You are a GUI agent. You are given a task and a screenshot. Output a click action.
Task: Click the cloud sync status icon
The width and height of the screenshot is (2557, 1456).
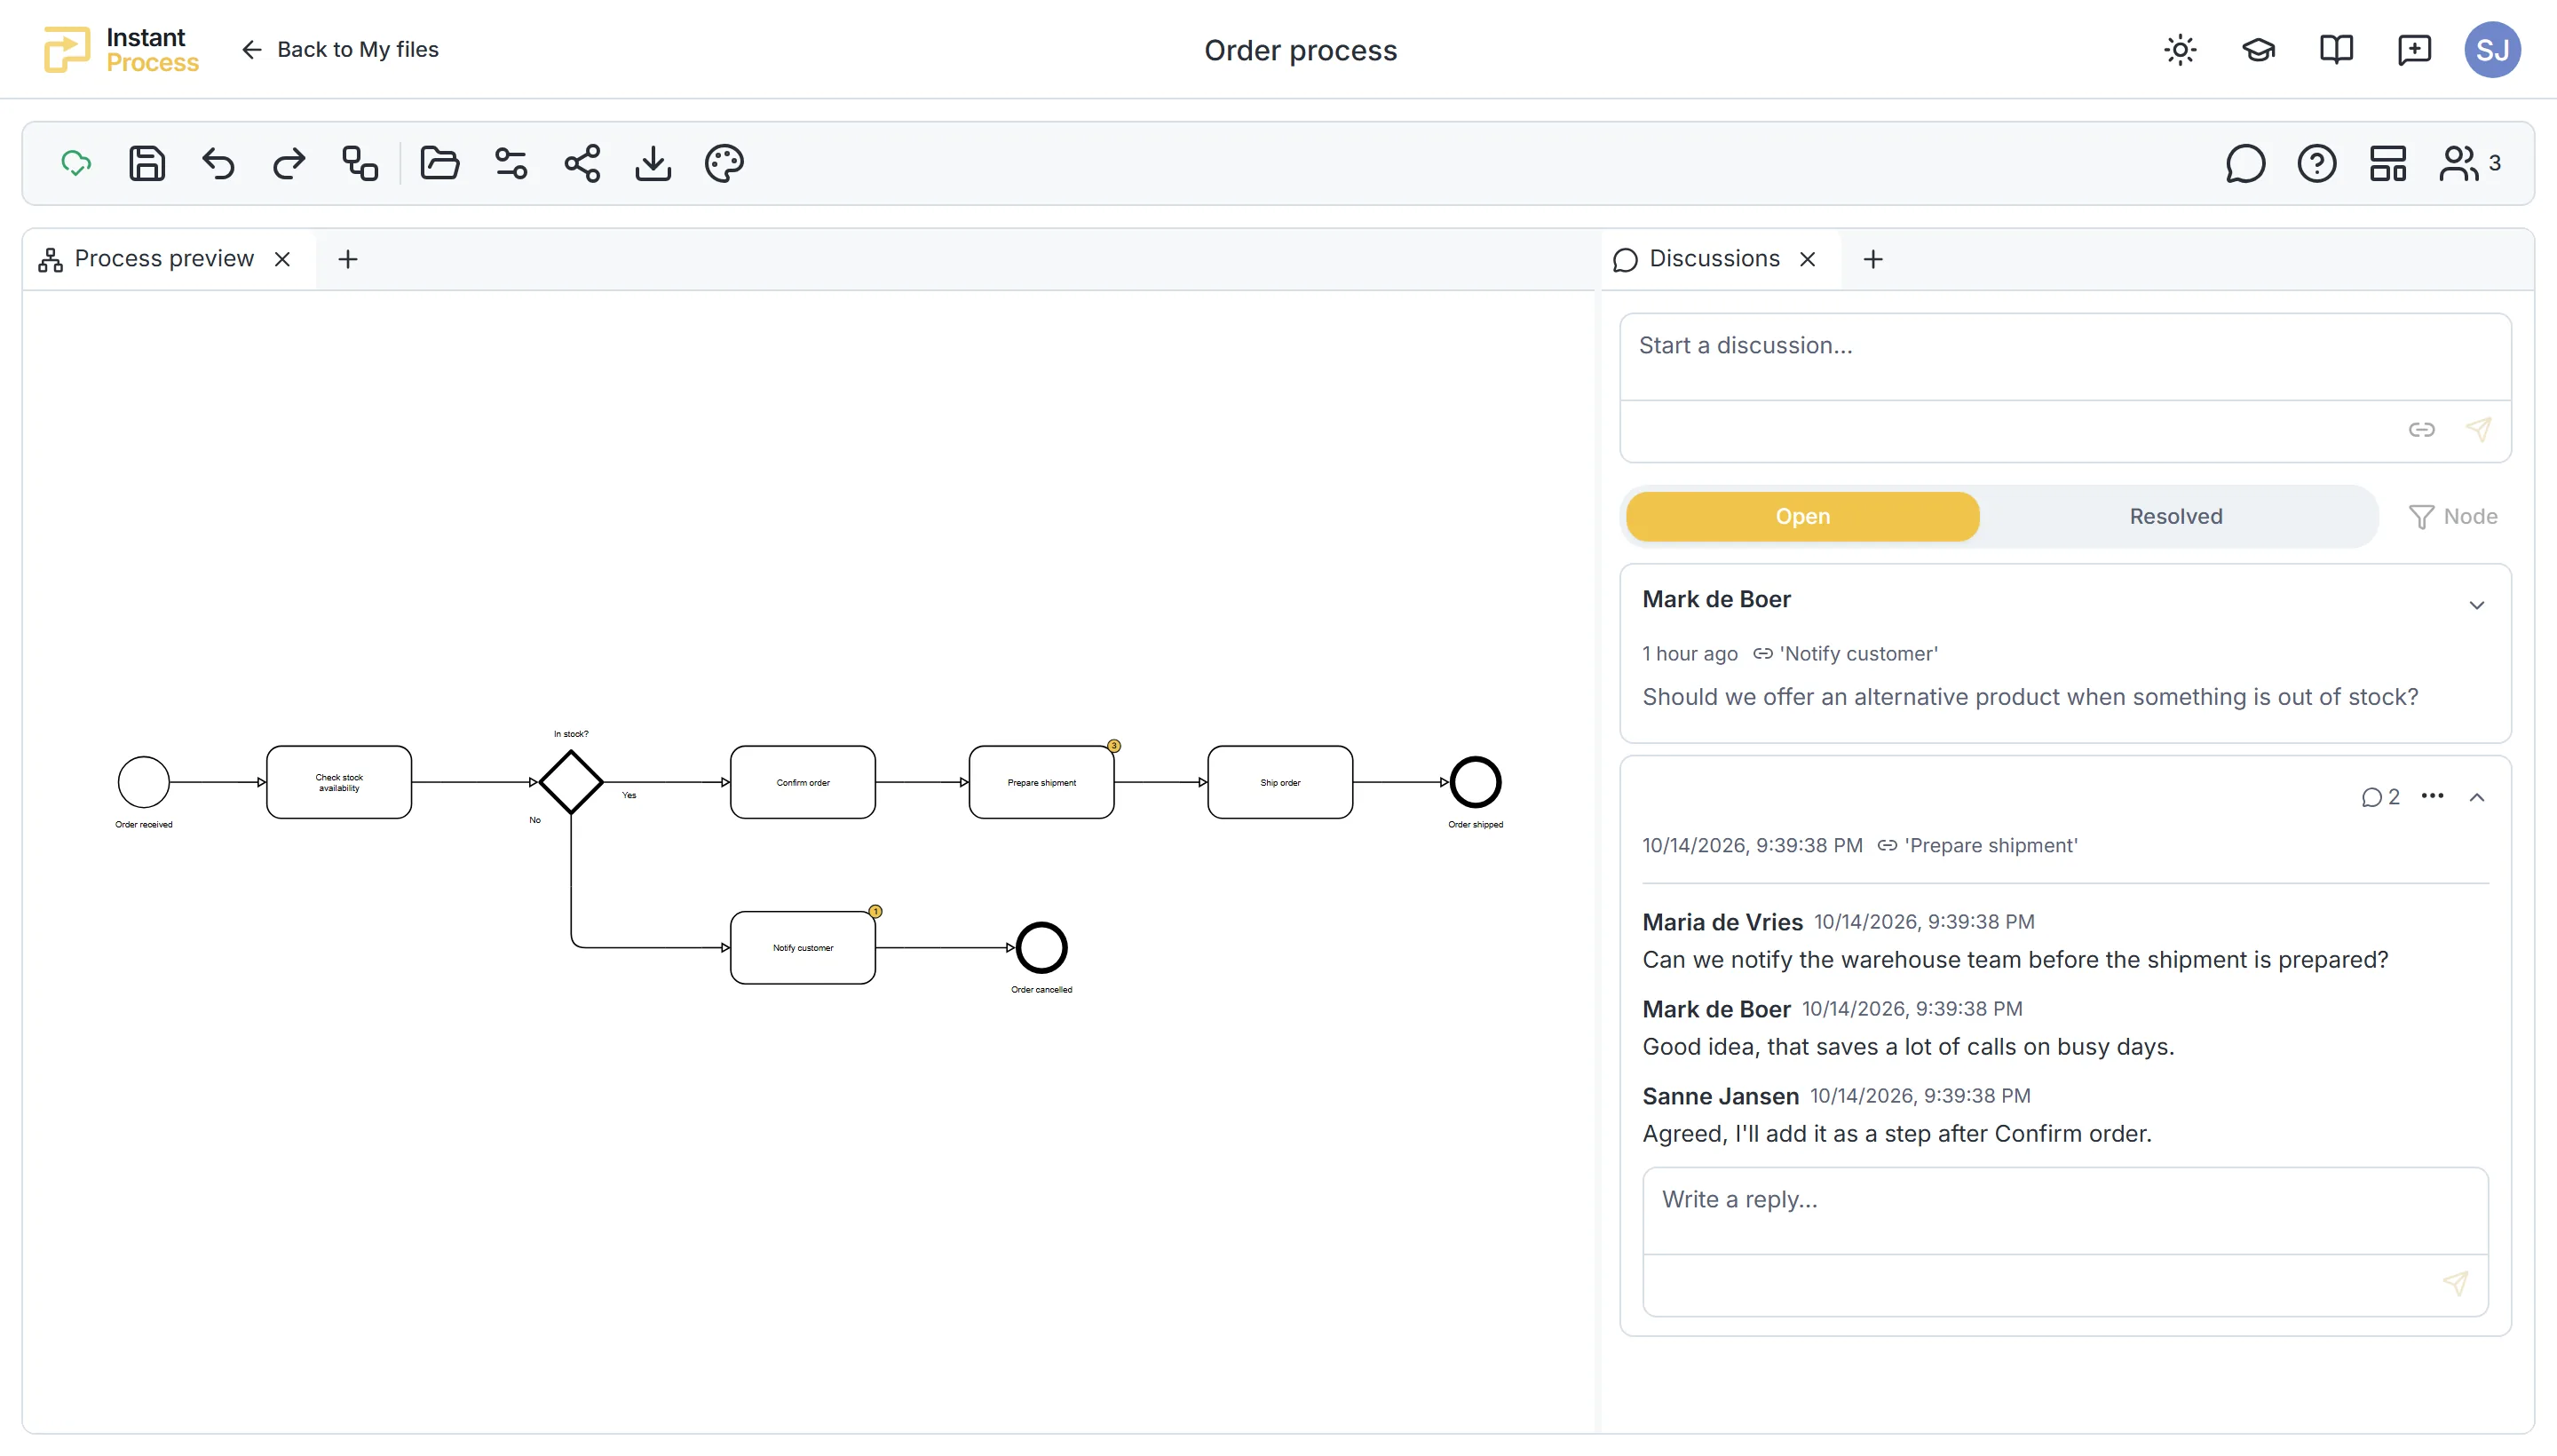76,163
